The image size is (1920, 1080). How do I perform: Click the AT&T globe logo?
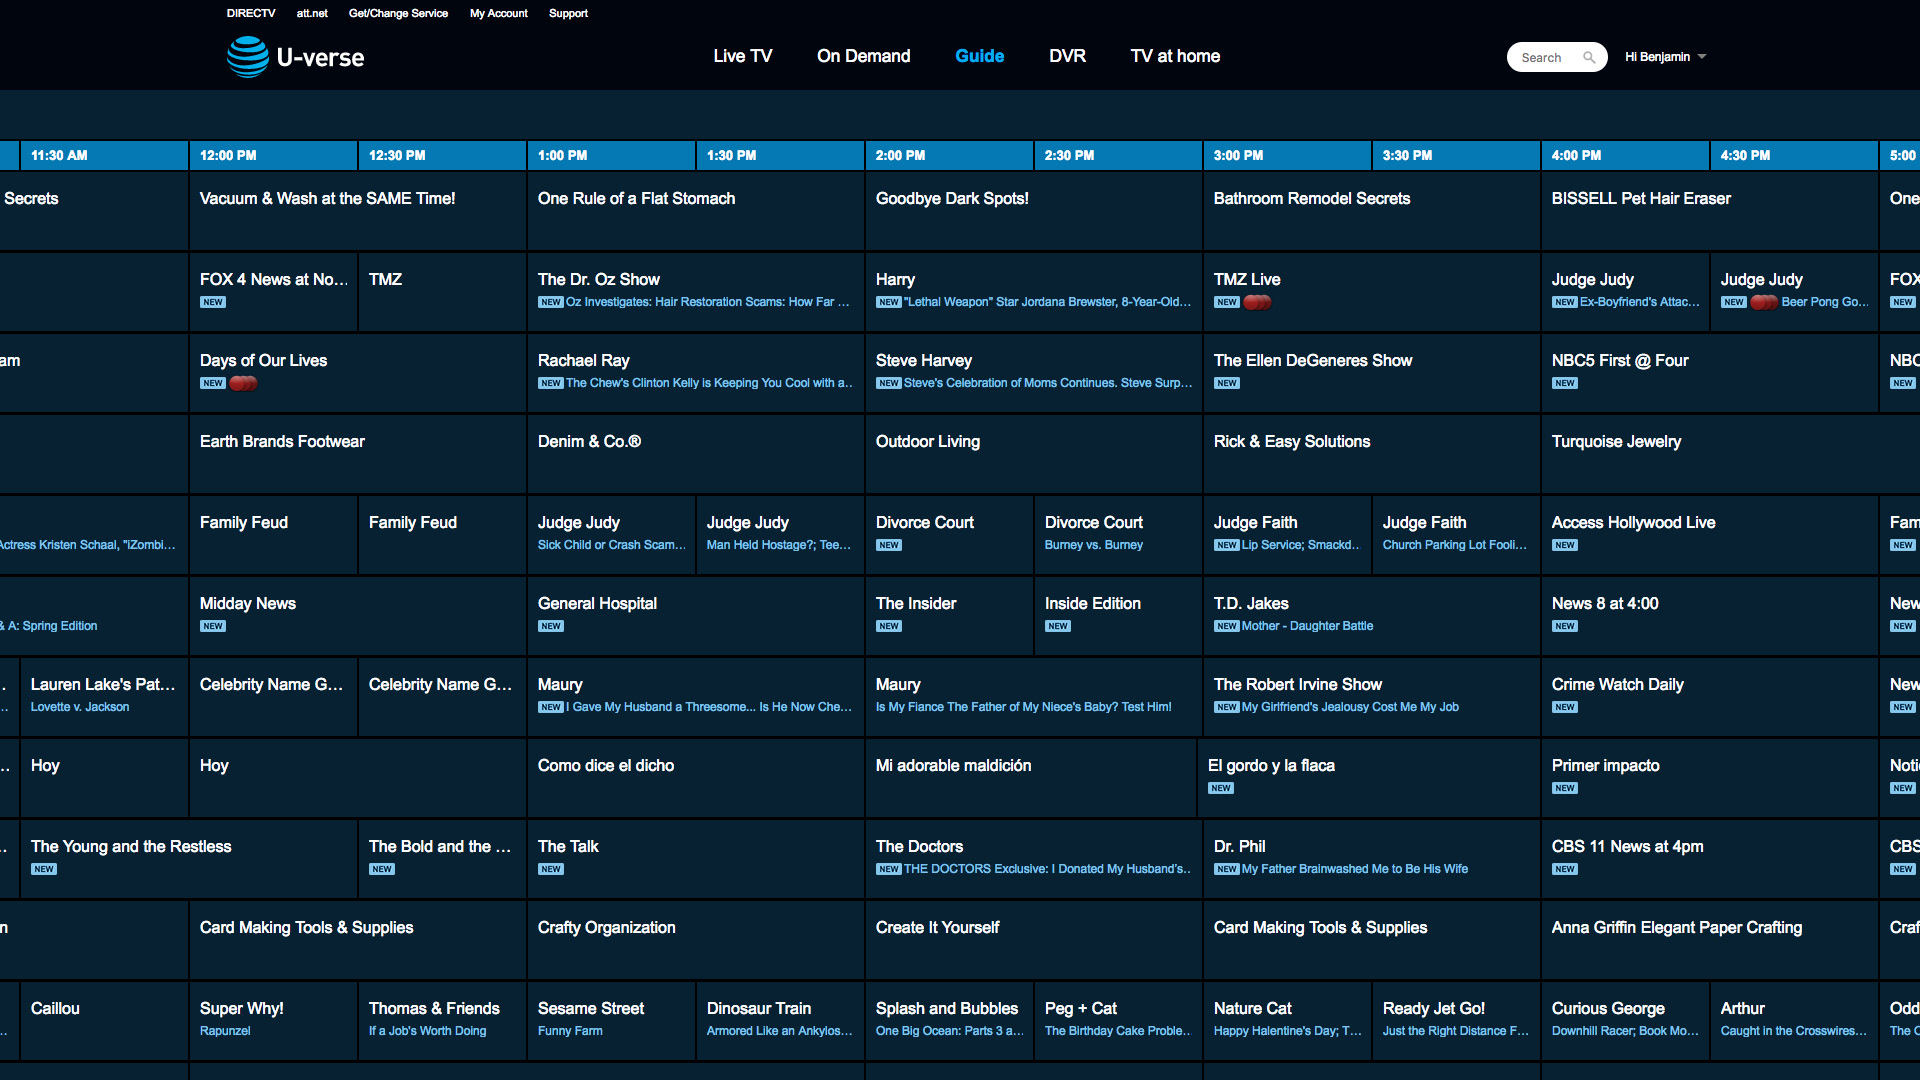(x=247, y=57)
